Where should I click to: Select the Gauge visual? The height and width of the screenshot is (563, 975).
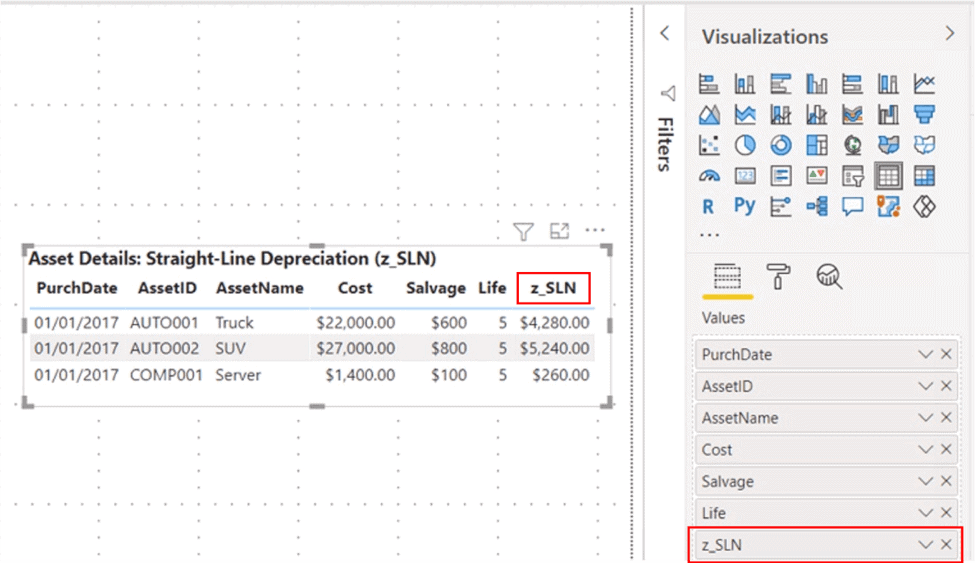(x=709, y=176)
